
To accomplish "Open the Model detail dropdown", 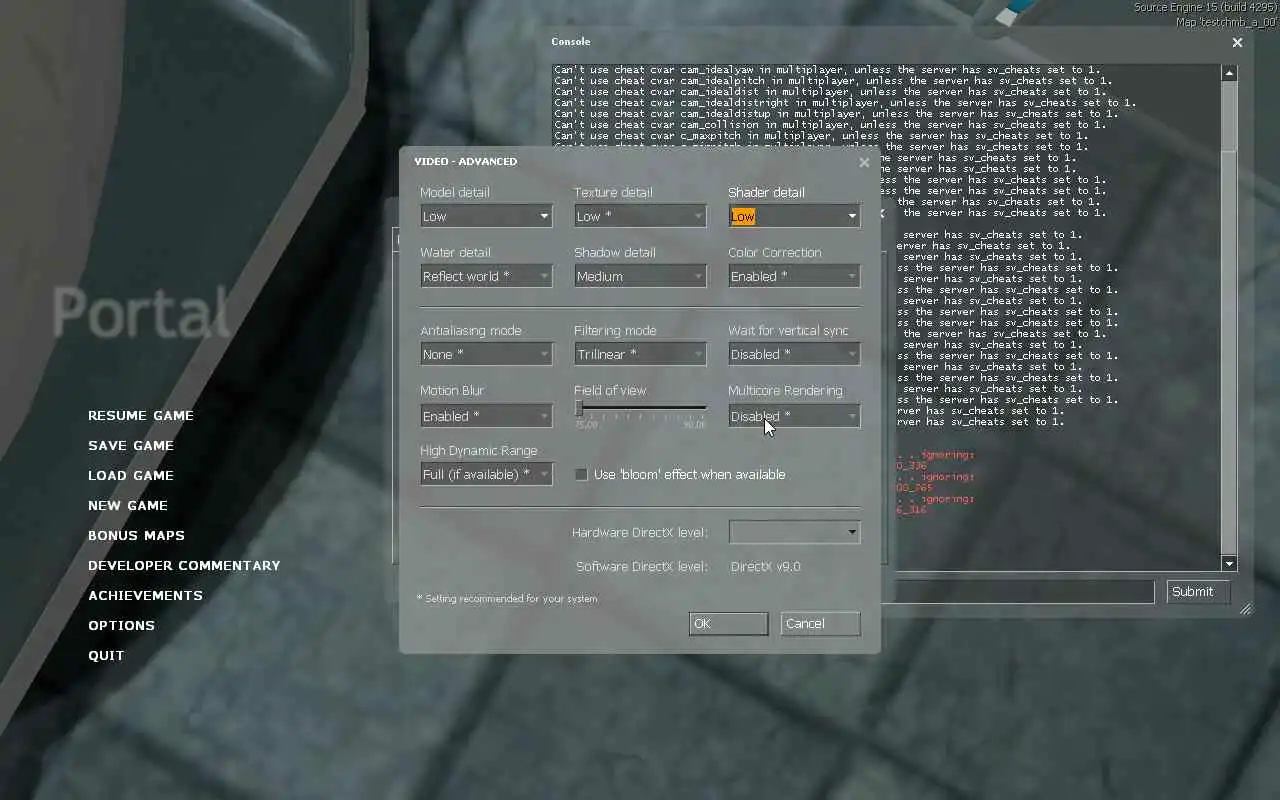I will (x=486, y=216).
